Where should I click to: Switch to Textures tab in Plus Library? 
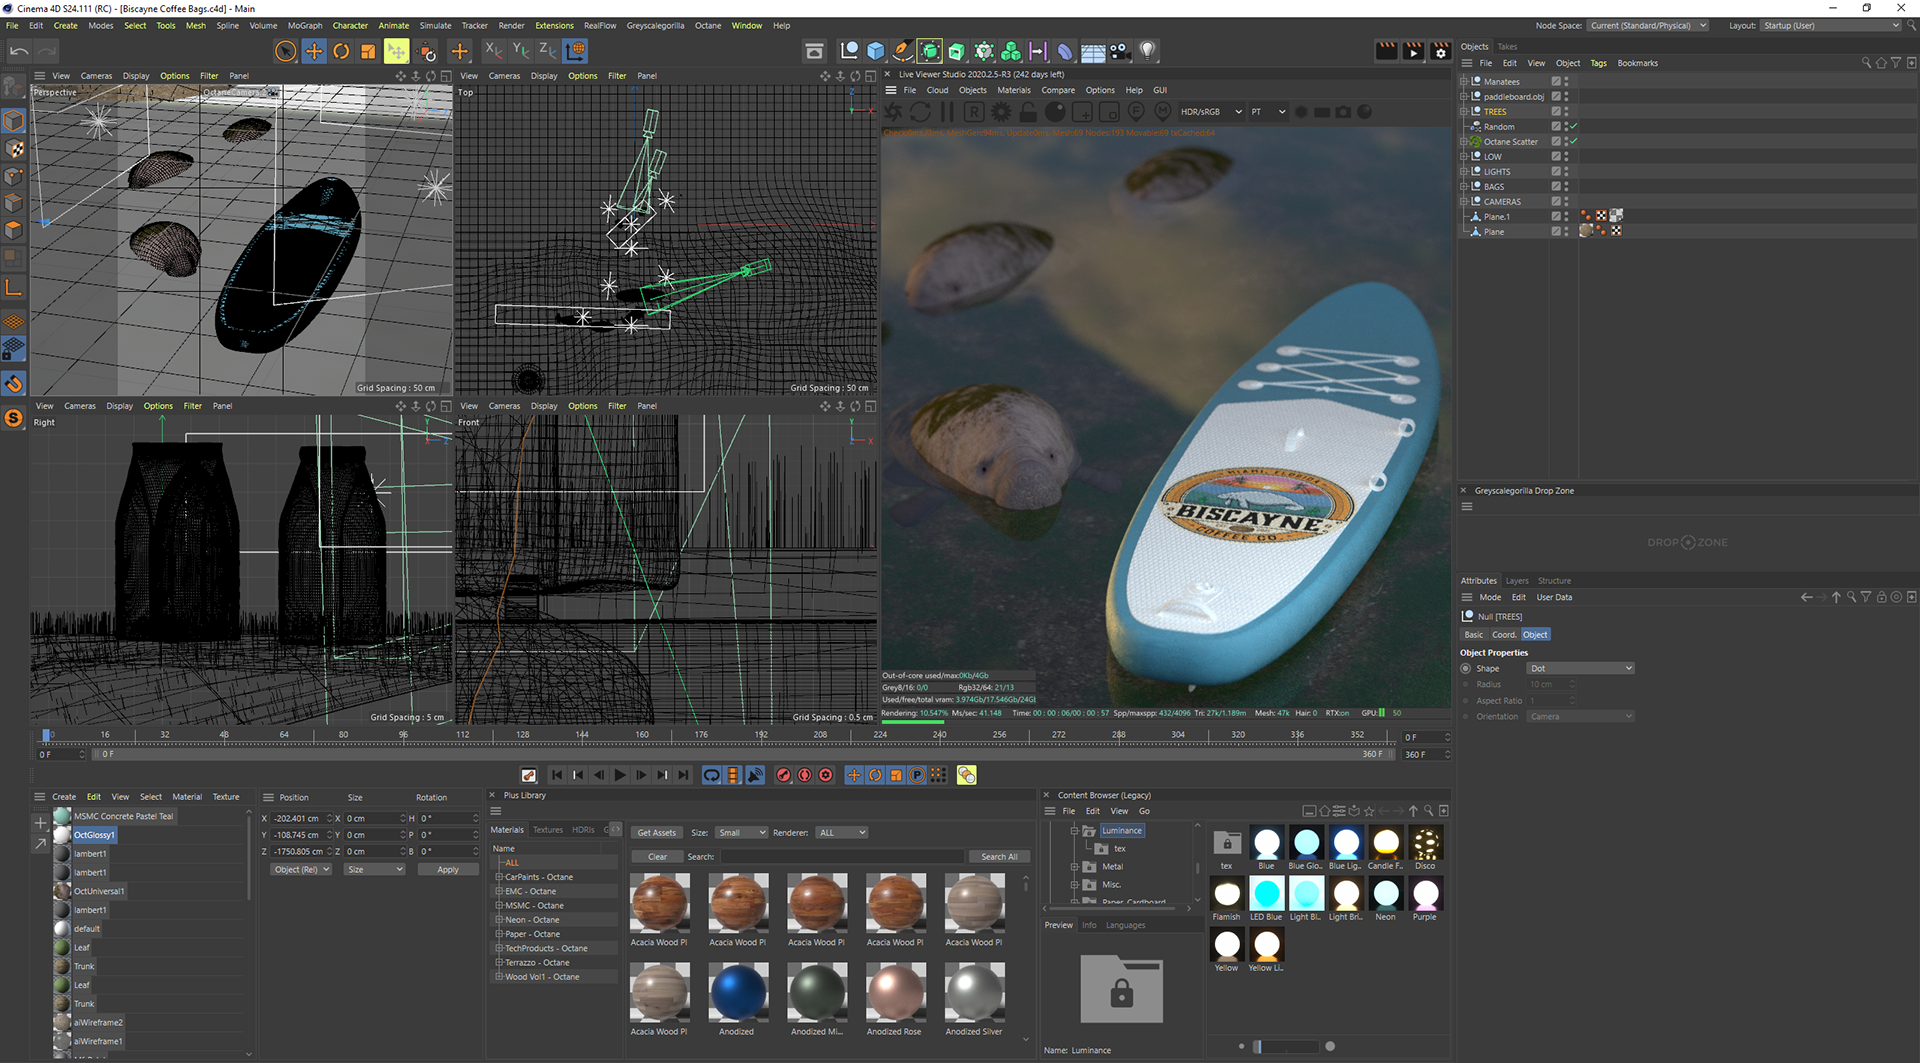547,830
